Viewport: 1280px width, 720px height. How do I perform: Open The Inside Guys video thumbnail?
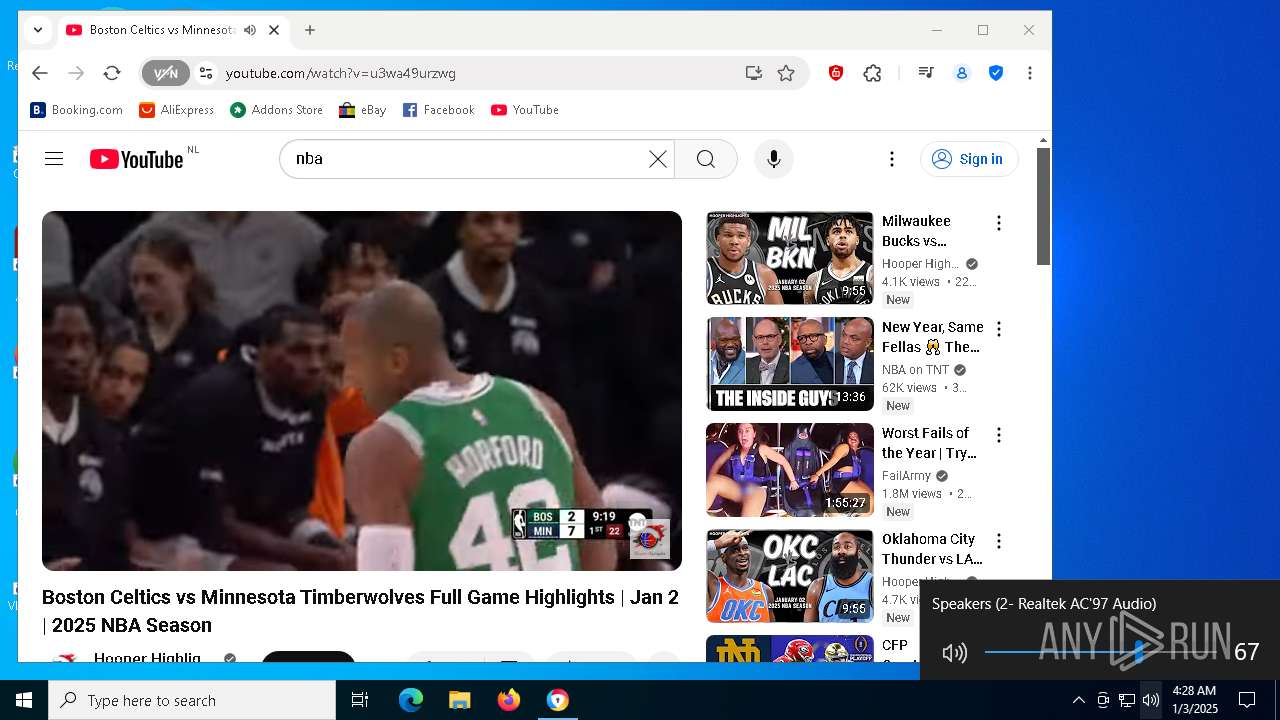pyautogui.click(x=790, y=364)
